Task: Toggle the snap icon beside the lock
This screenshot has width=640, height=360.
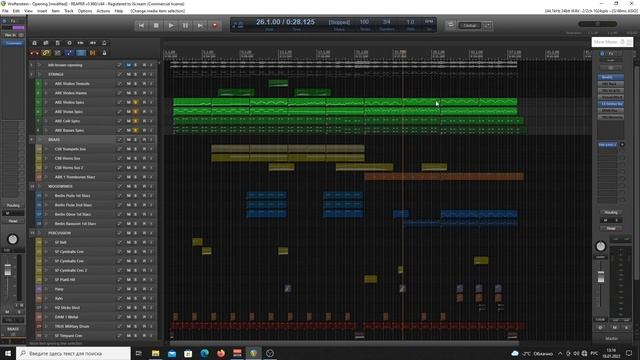Action: click(x=93, y=53)
